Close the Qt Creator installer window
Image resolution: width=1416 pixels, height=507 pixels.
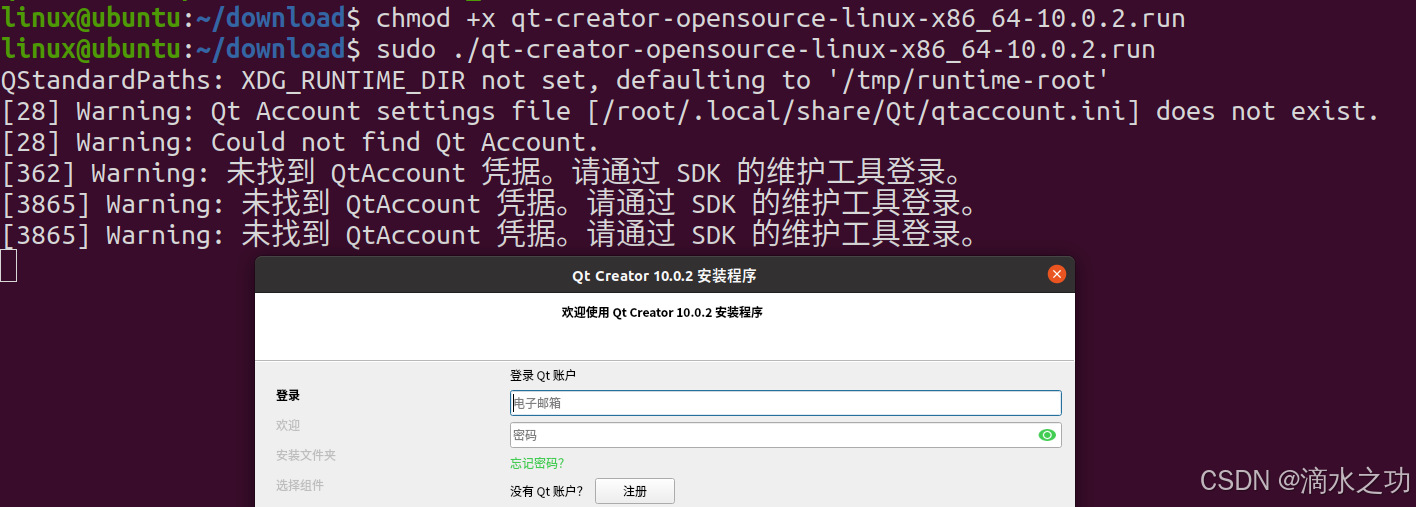(1056, 274)
